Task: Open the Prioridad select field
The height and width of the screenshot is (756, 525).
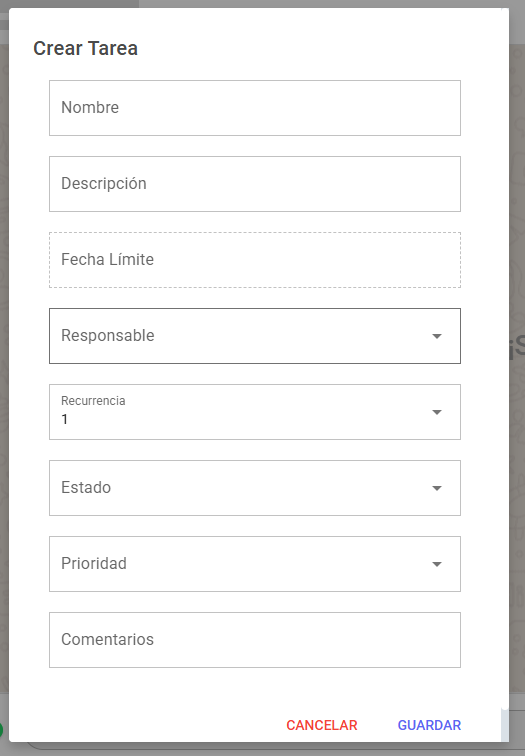Action: coord(255,564)
